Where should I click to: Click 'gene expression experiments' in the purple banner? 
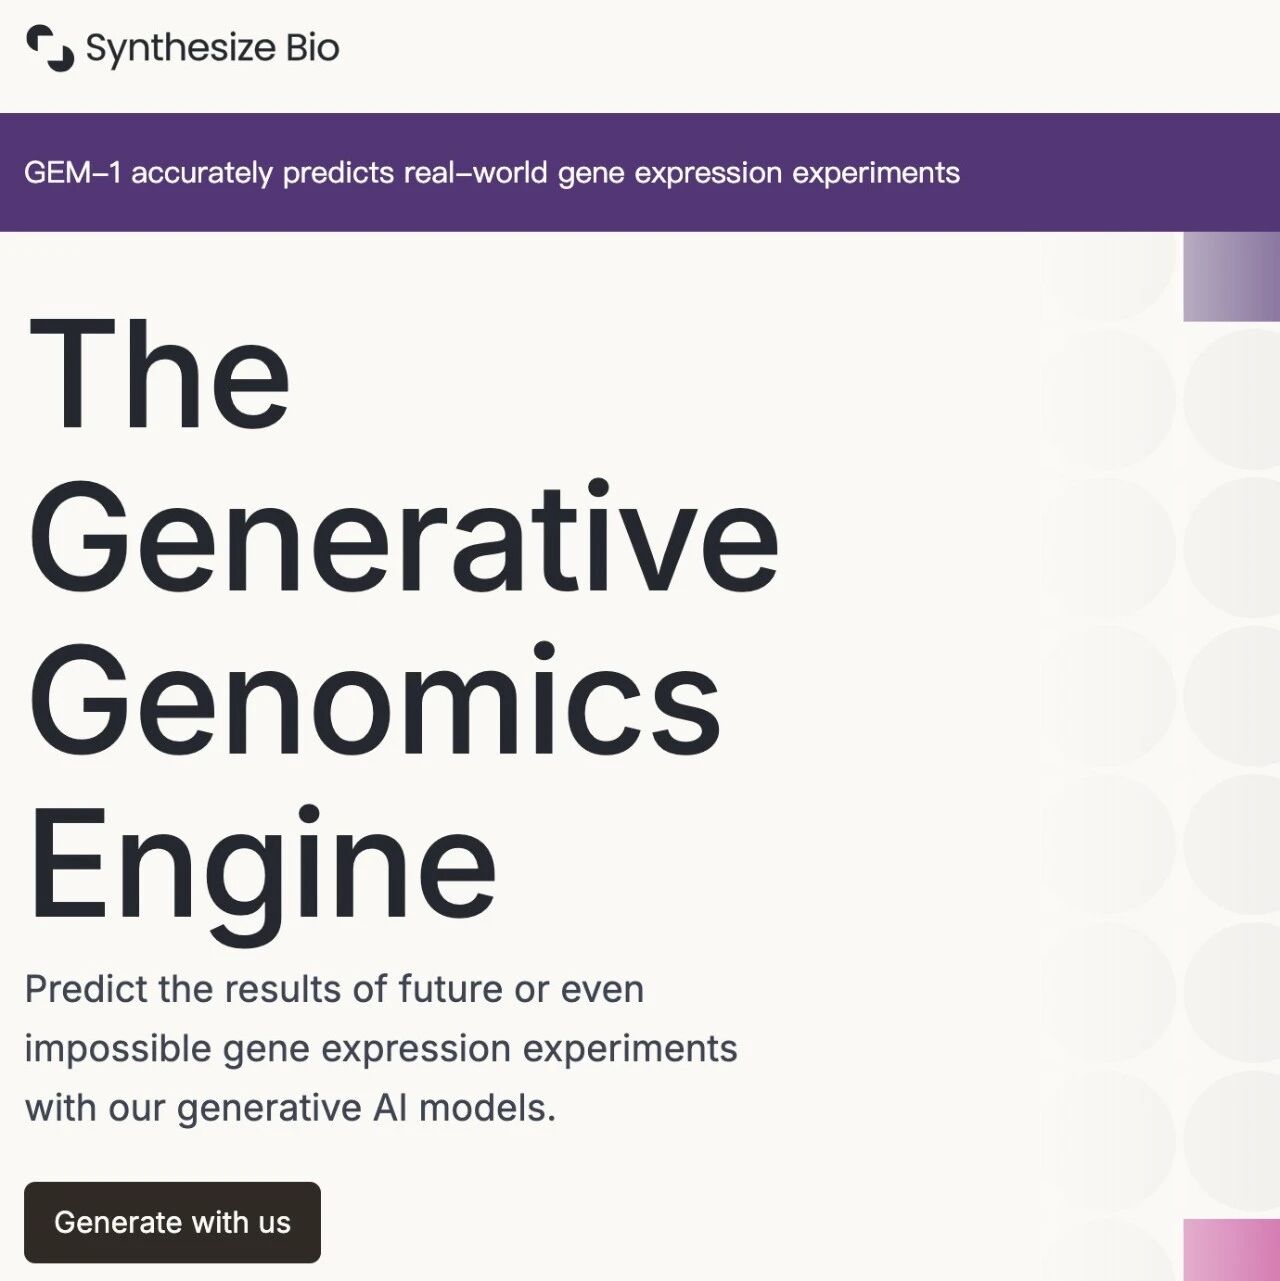759,172
